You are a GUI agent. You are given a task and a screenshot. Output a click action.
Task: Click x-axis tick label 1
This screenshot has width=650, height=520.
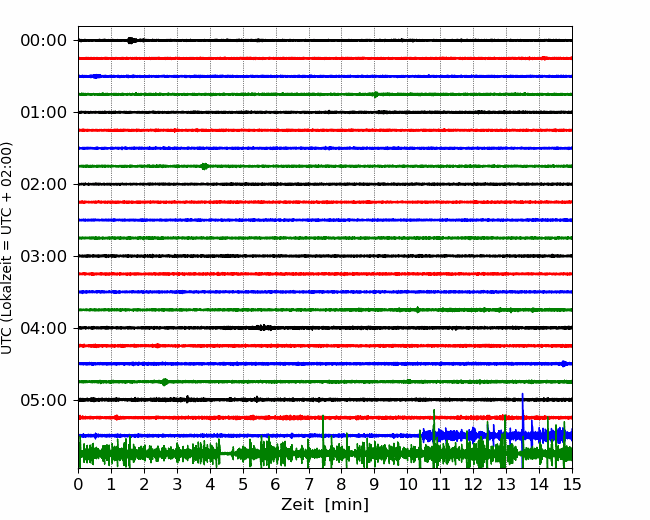click(111, 484)
